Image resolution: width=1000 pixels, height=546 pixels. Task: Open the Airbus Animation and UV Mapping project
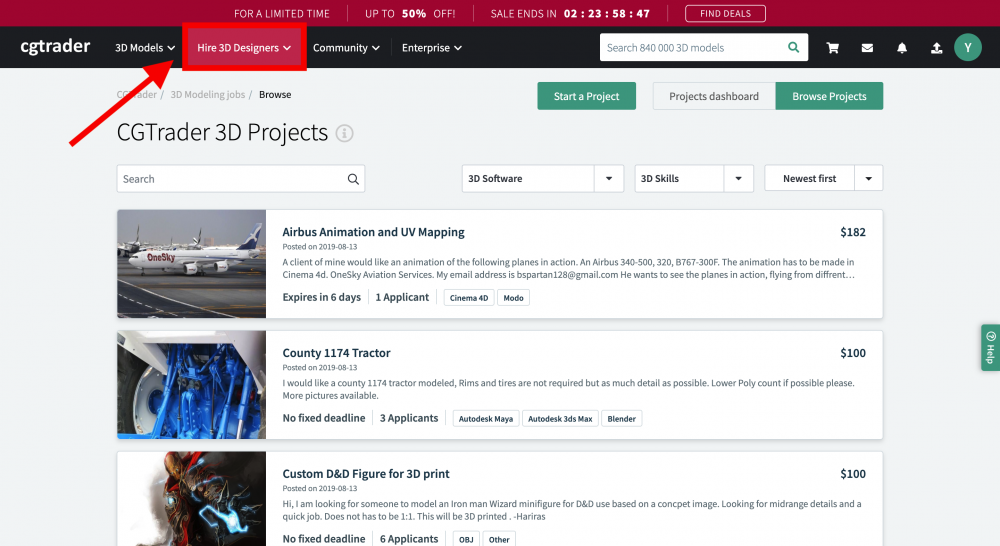[x=373, y=232]
